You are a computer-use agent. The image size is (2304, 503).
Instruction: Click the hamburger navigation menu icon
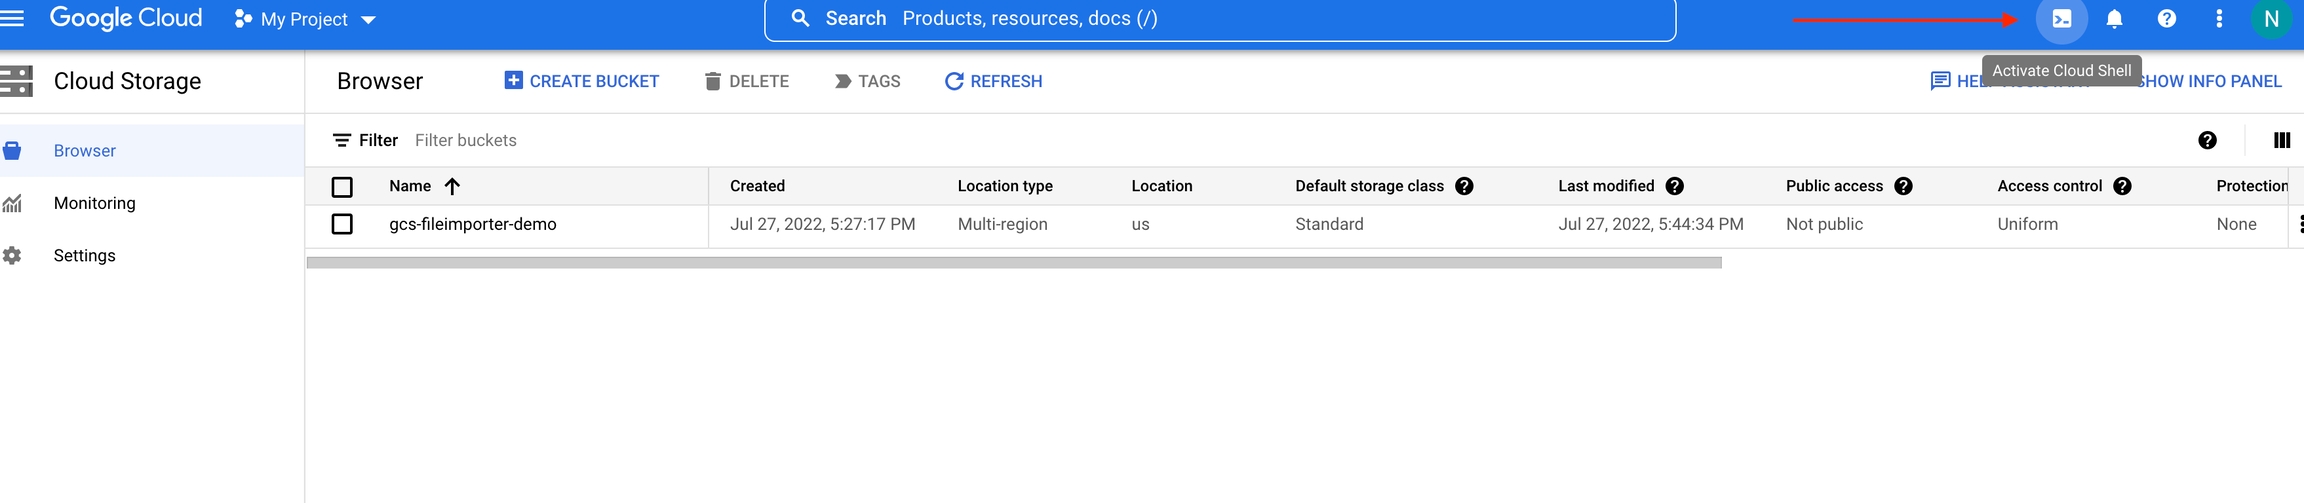12,18
